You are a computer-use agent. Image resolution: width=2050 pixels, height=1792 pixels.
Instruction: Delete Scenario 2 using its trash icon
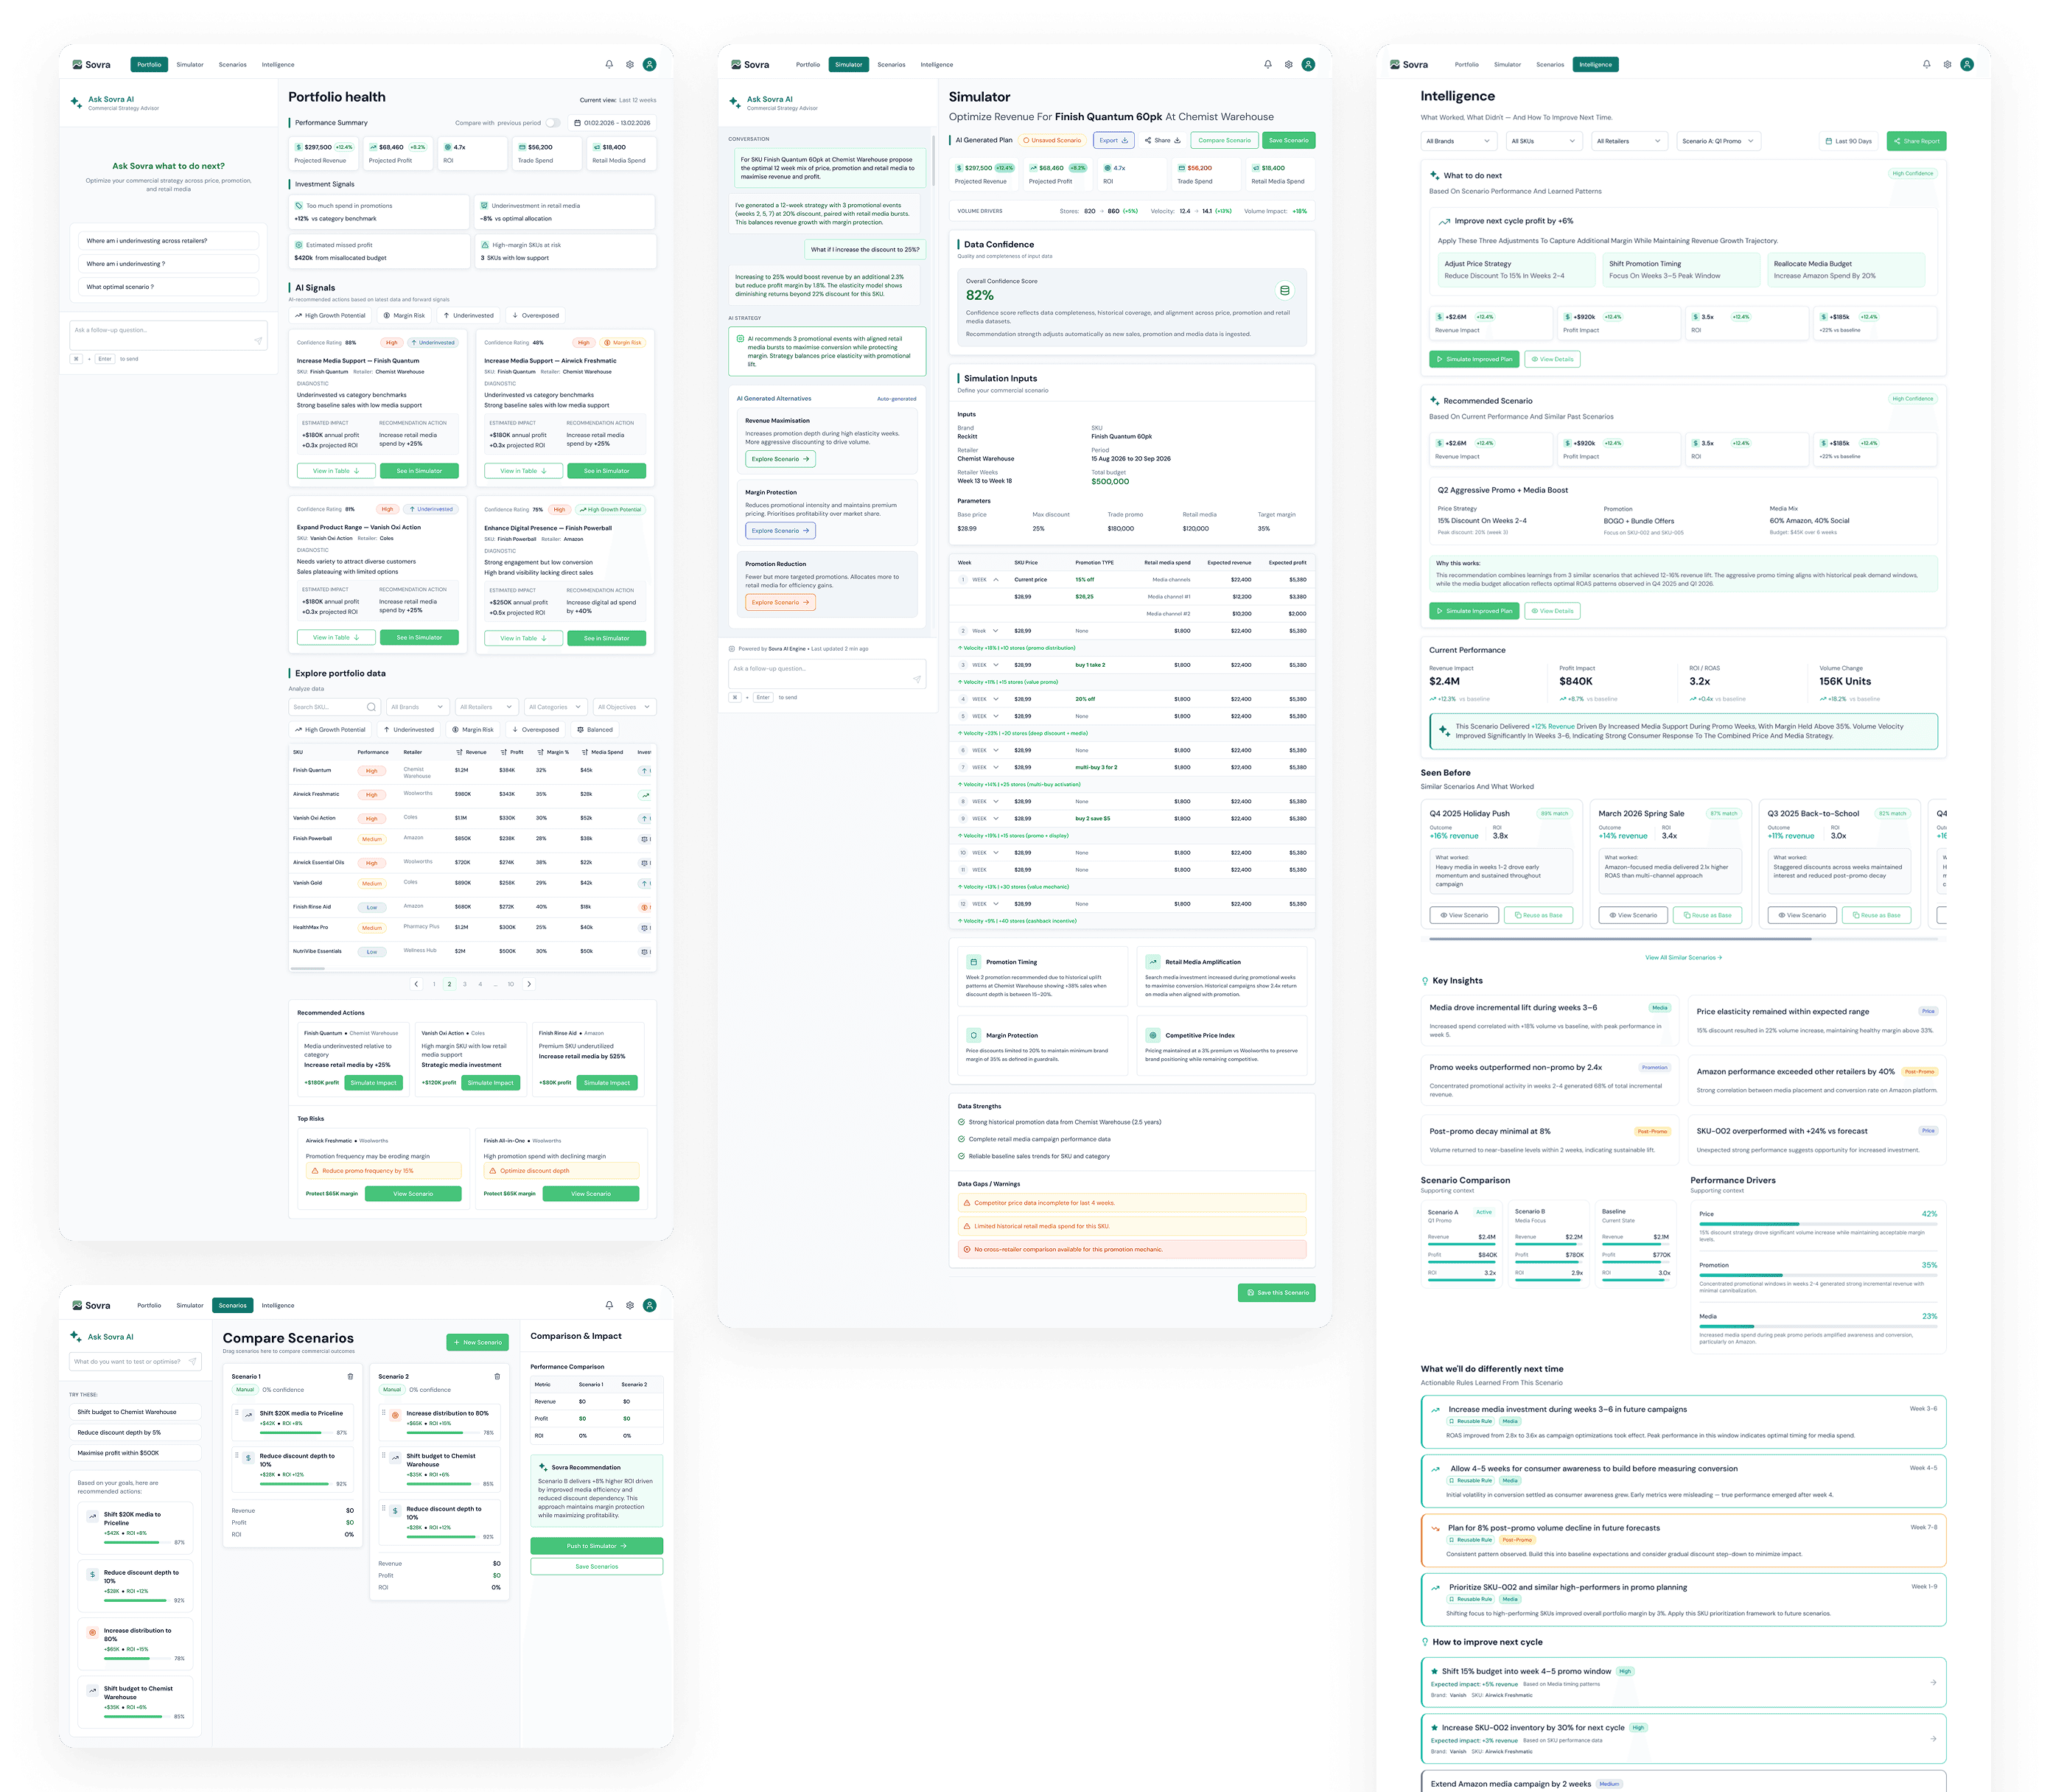[497, 1376]
